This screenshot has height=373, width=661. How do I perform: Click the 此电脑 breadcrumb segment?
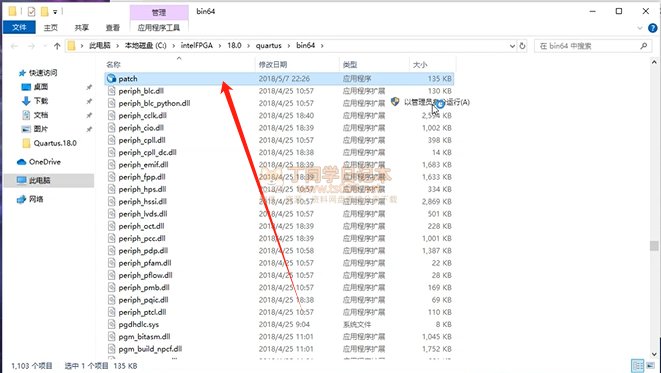click(x=99, y=46)
